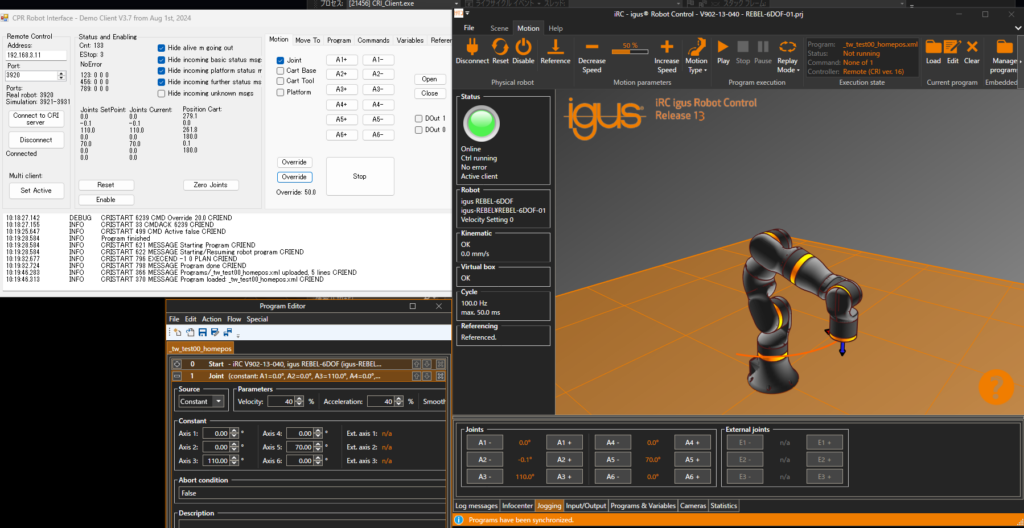Click the save icon in Program Editor toolbar
This screenshot has height=528, width=1024.
(x=202, y=332)
